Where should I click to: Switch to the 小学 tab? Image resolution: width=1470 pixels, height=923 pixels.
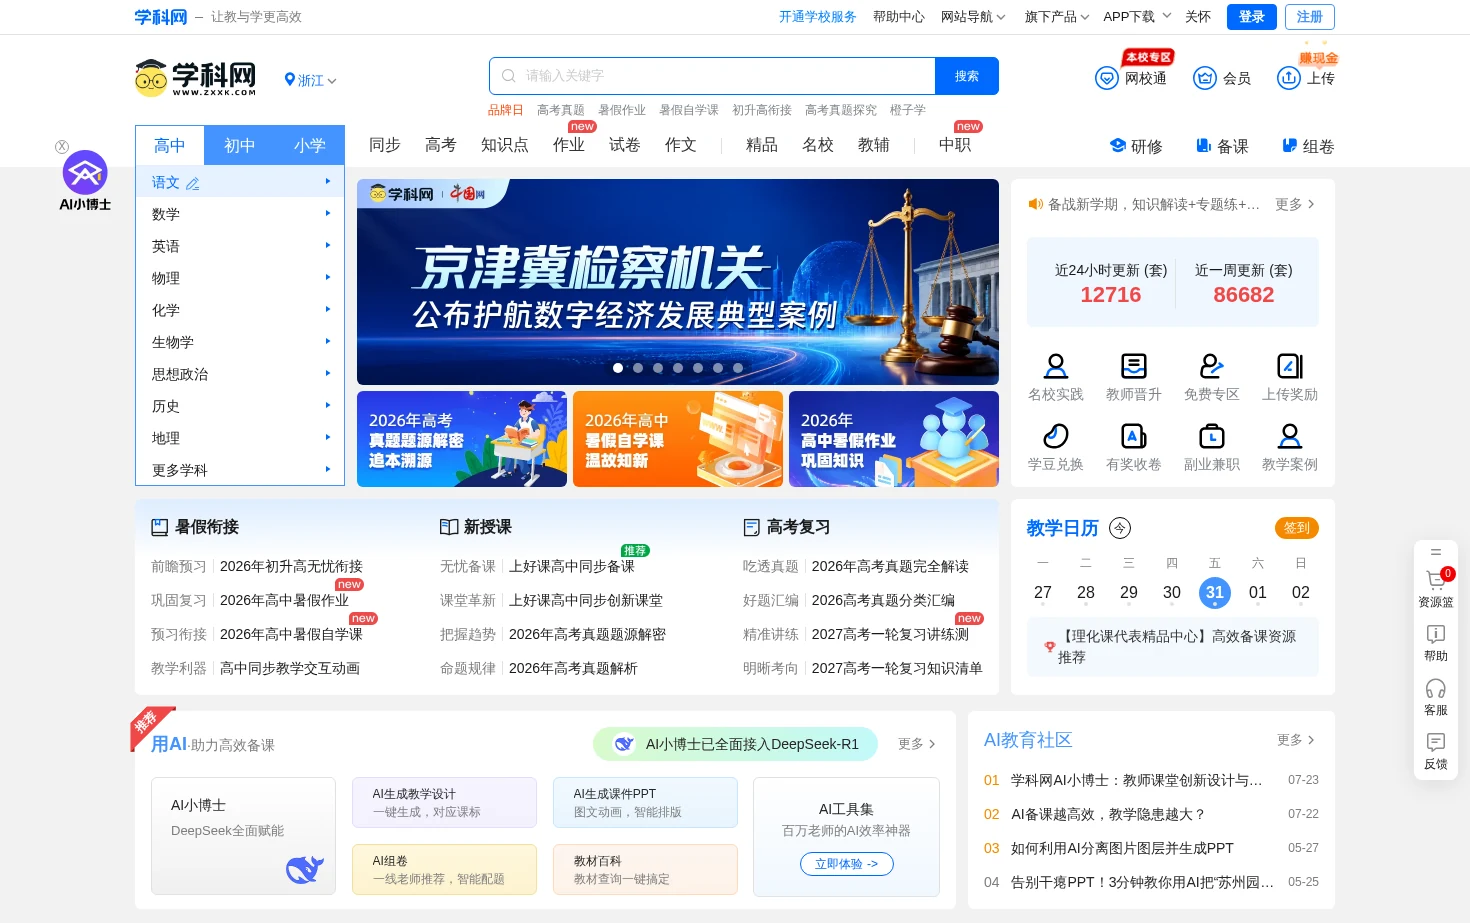coord(309,145)
